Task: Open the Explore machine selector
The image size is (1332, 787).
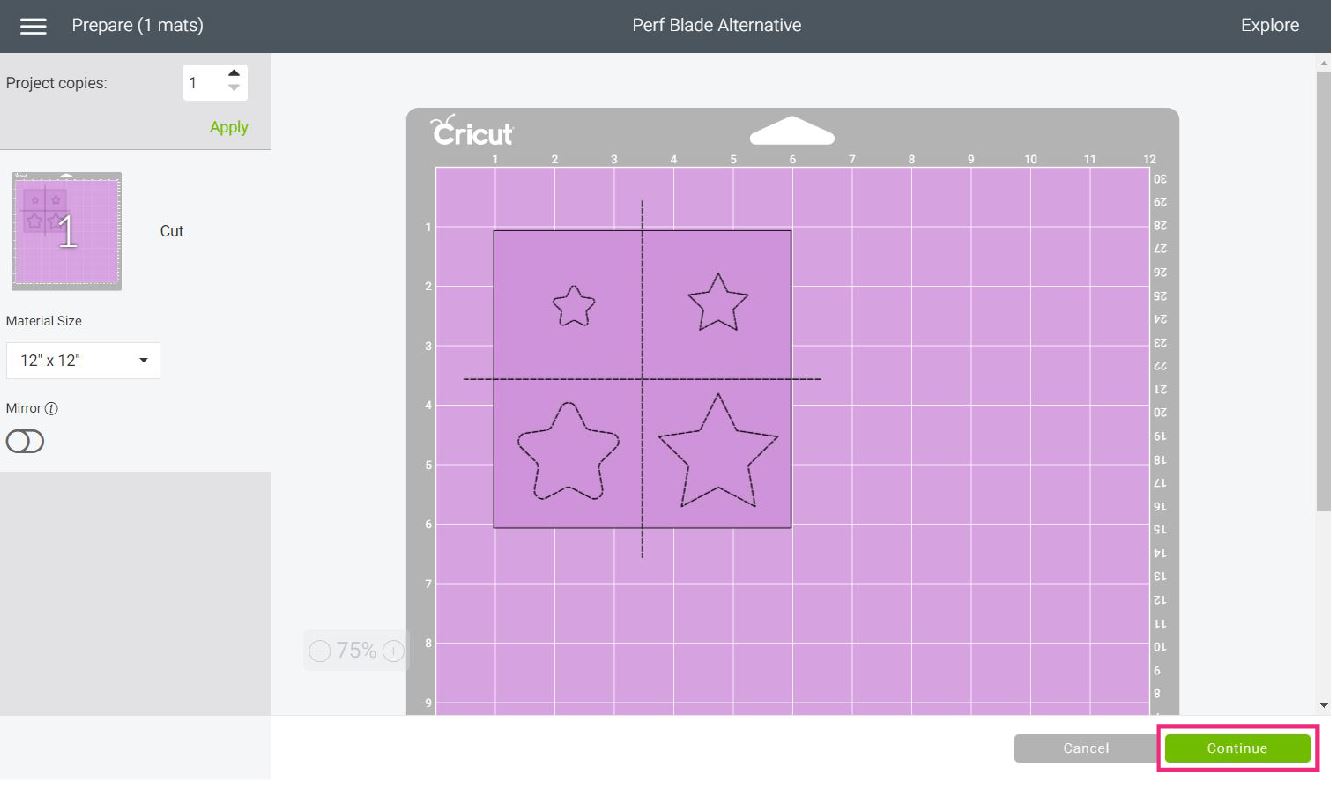Action: (1269, 26)
